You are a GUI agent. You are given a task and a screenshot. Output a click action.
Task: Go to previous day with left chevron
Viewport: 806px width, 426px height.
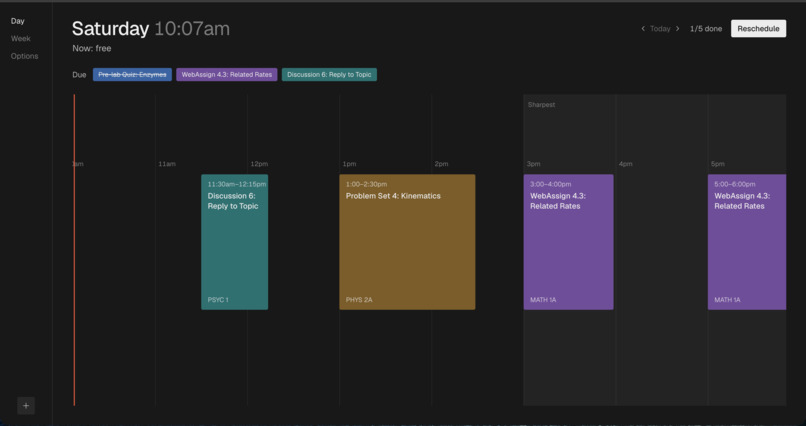pyautogui.click(x=643, y=29)
